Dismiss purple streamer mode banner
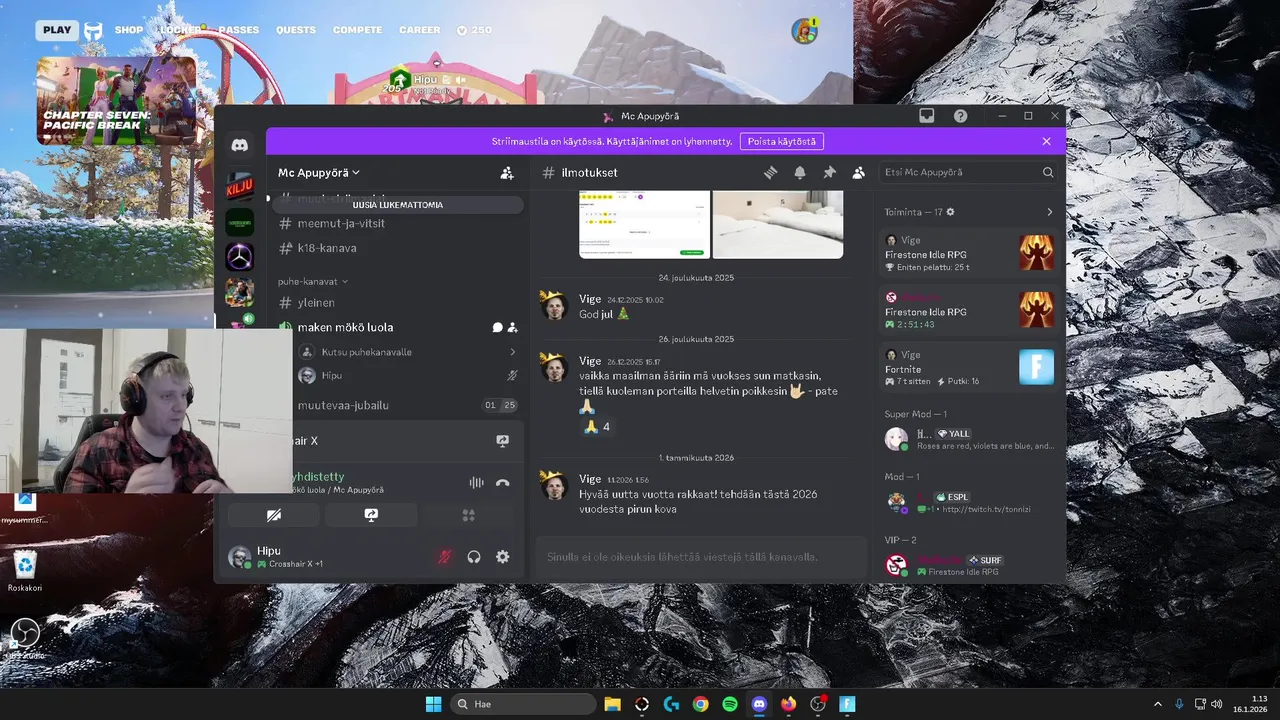 pyautogui.click(x=1047, y=142)
